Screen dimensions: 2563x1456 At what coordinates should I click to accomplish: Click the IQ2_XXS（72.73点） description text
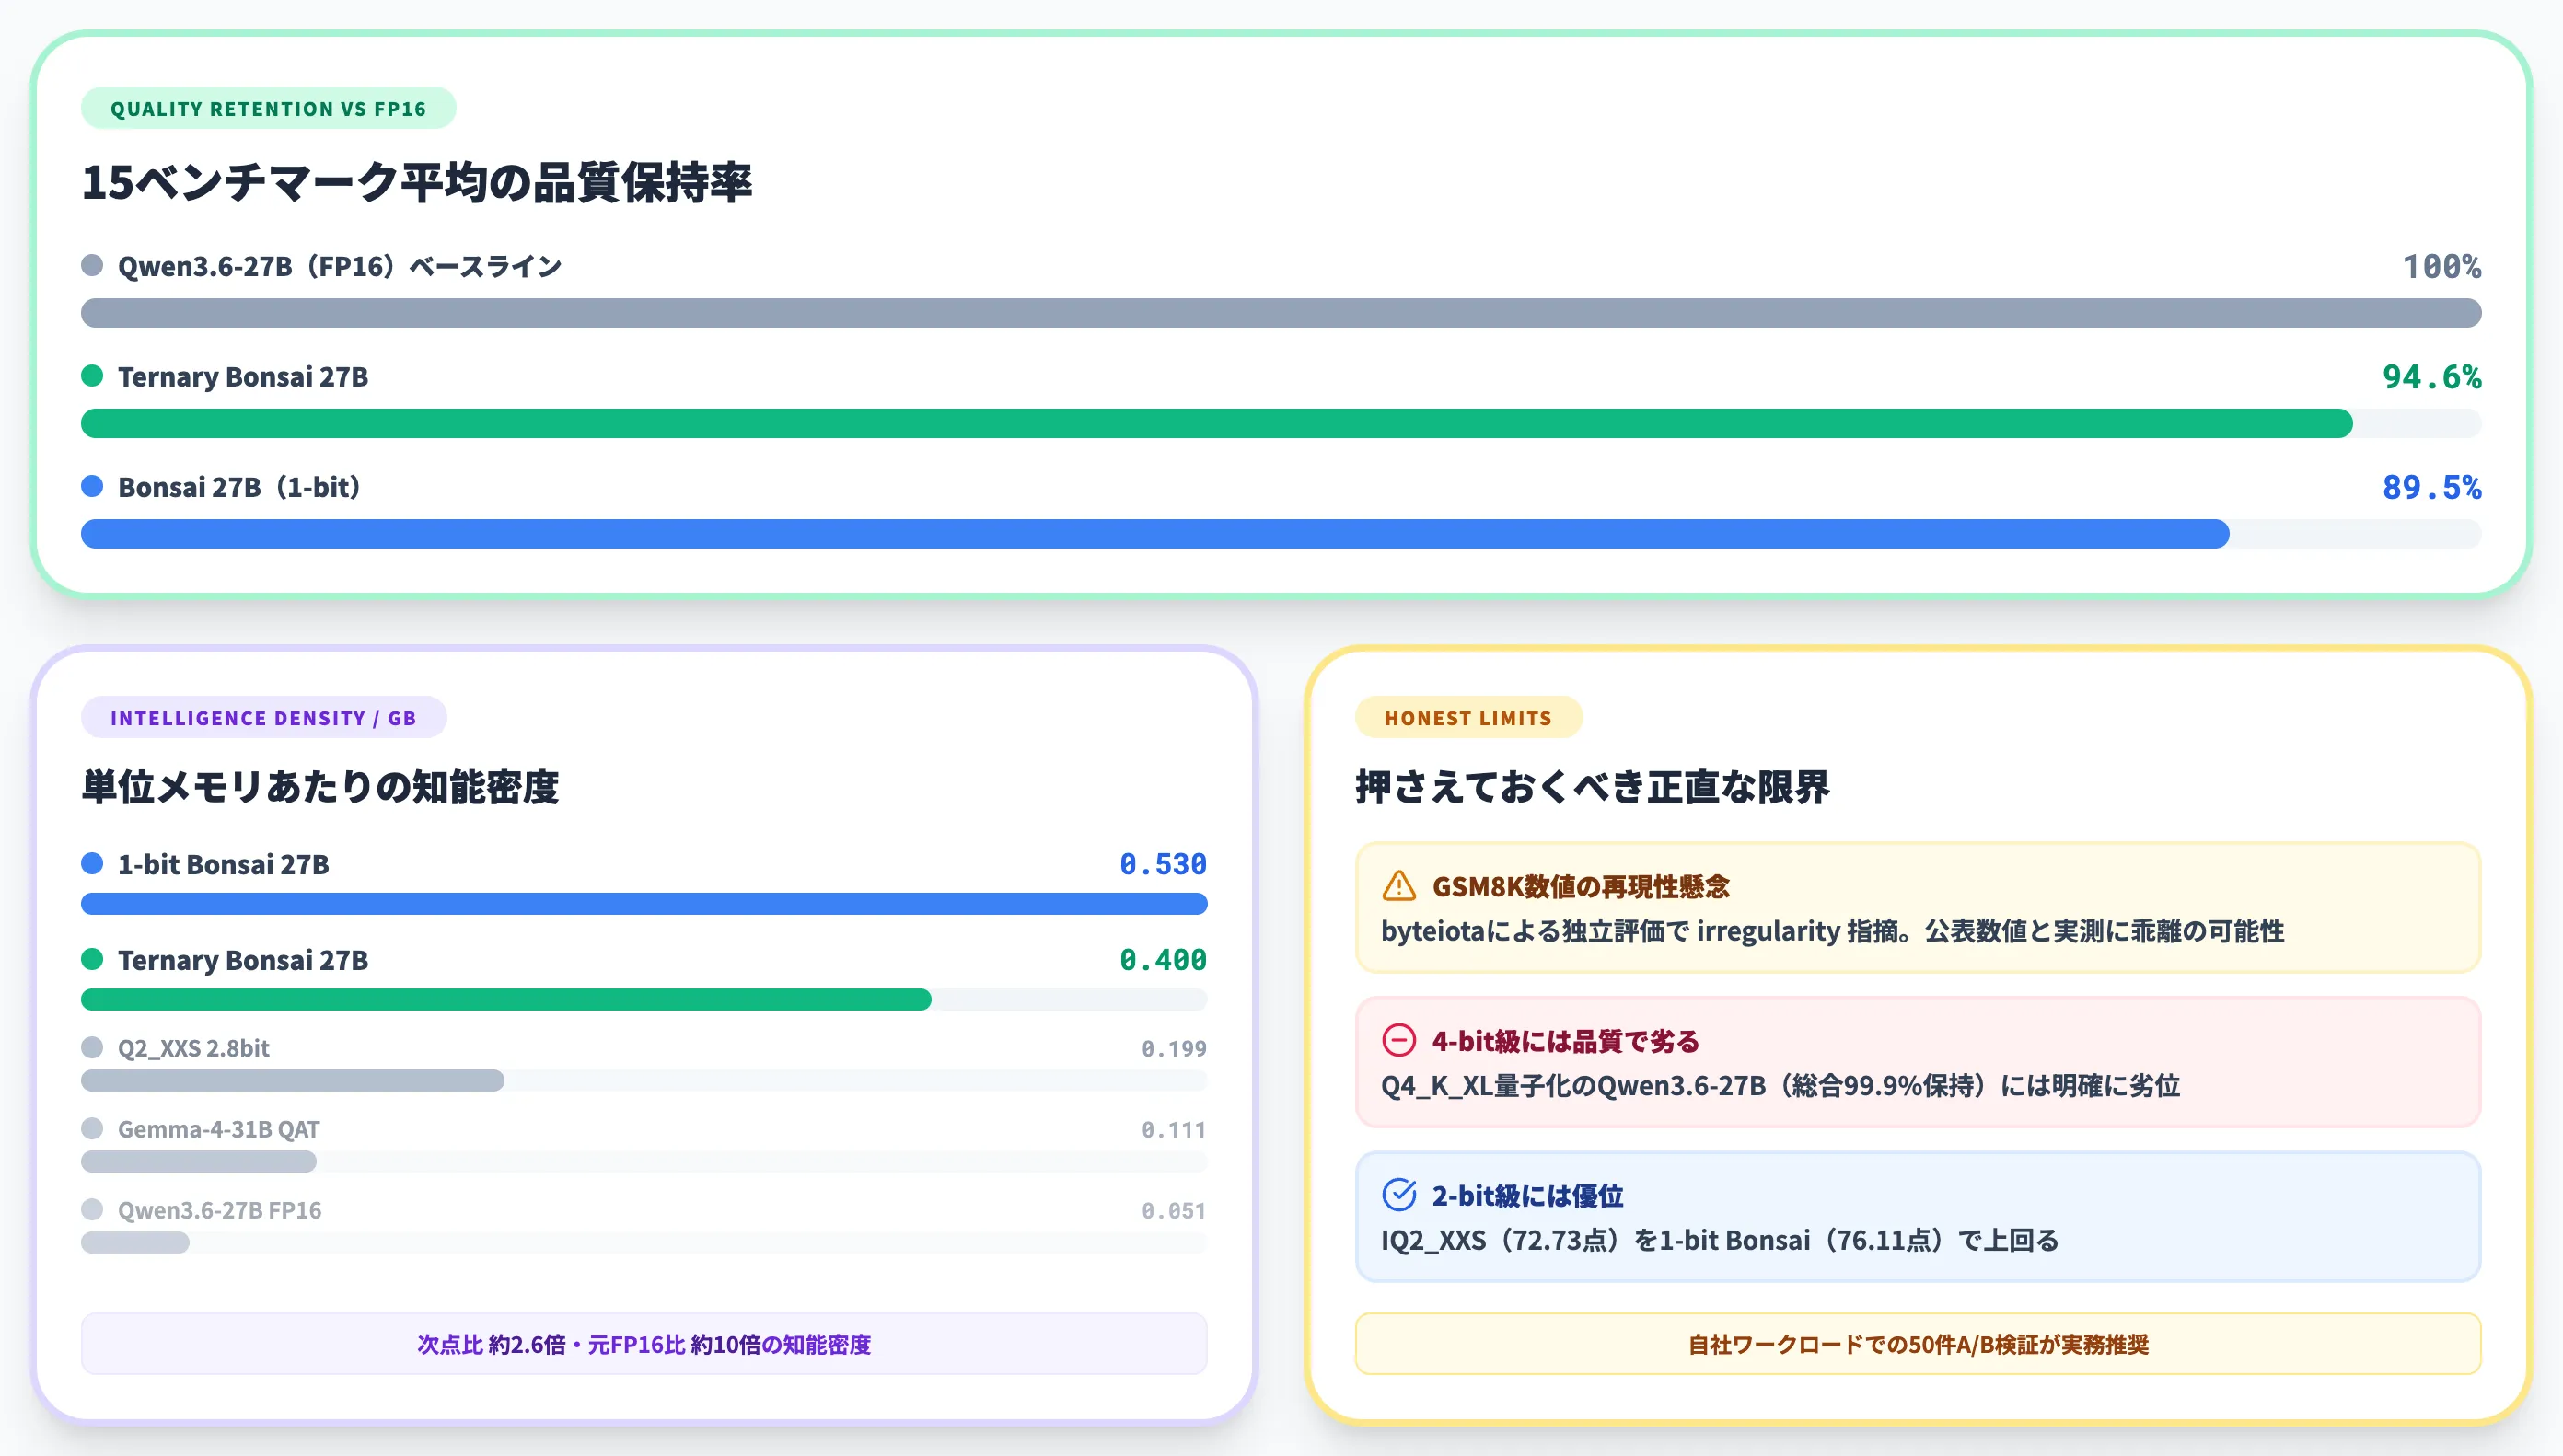1720,1240
